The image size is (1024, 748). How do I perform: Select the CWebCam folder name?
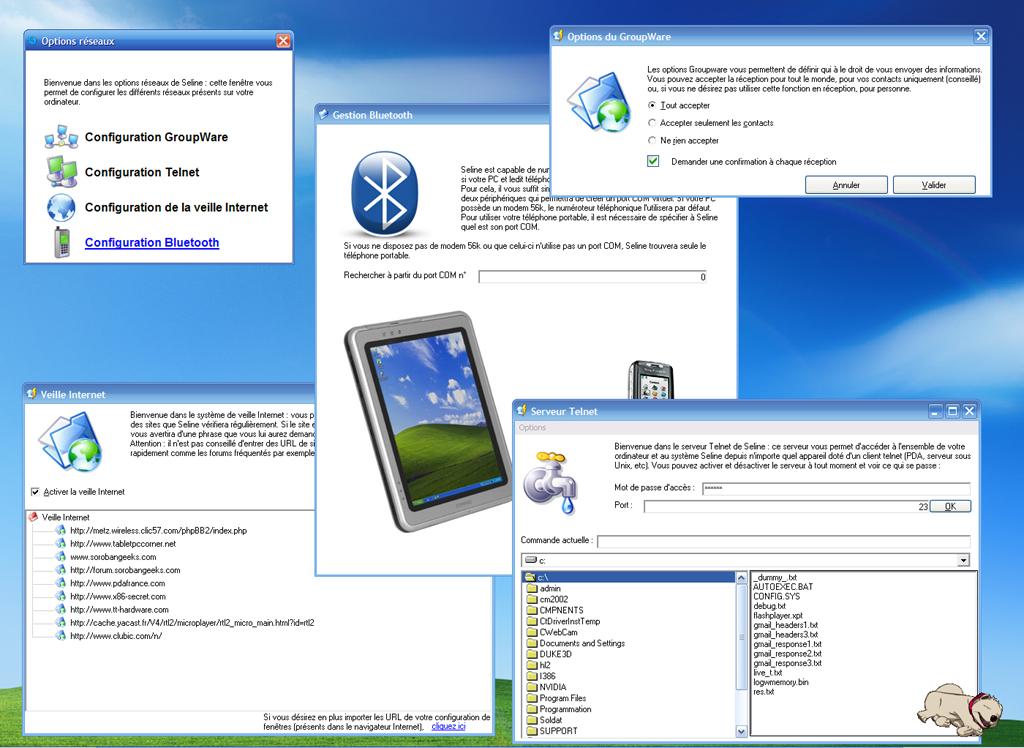pyautogui.click(x=558, y=632)
